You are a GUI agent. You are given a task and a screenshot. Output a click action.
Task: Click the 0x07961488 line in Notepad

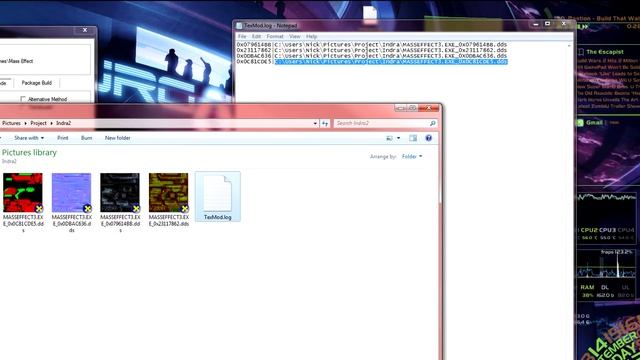[x=371, y=44]
